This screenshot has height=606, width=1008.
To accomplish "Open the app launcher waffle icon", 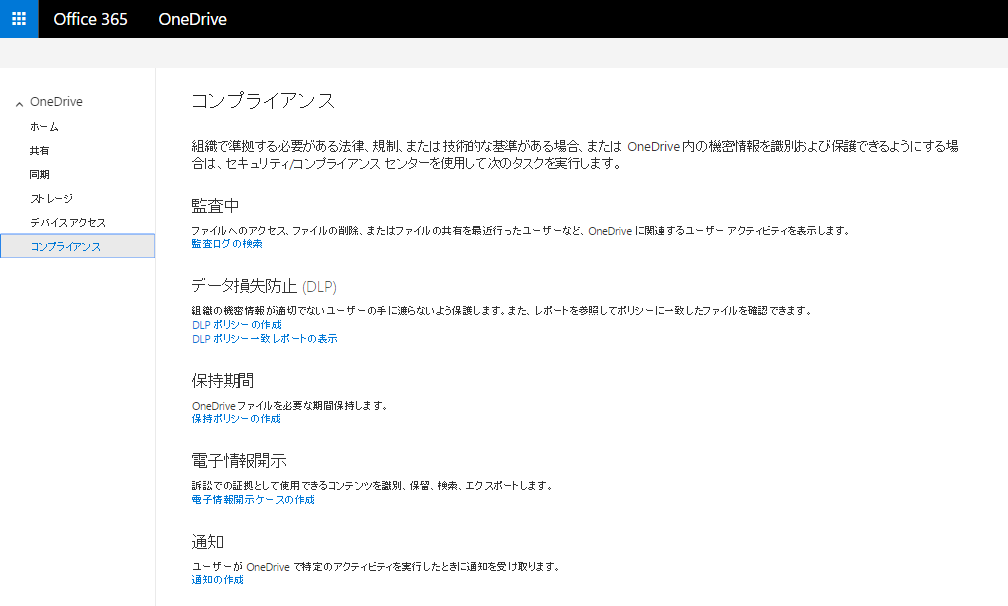I will tap(19, 19).
